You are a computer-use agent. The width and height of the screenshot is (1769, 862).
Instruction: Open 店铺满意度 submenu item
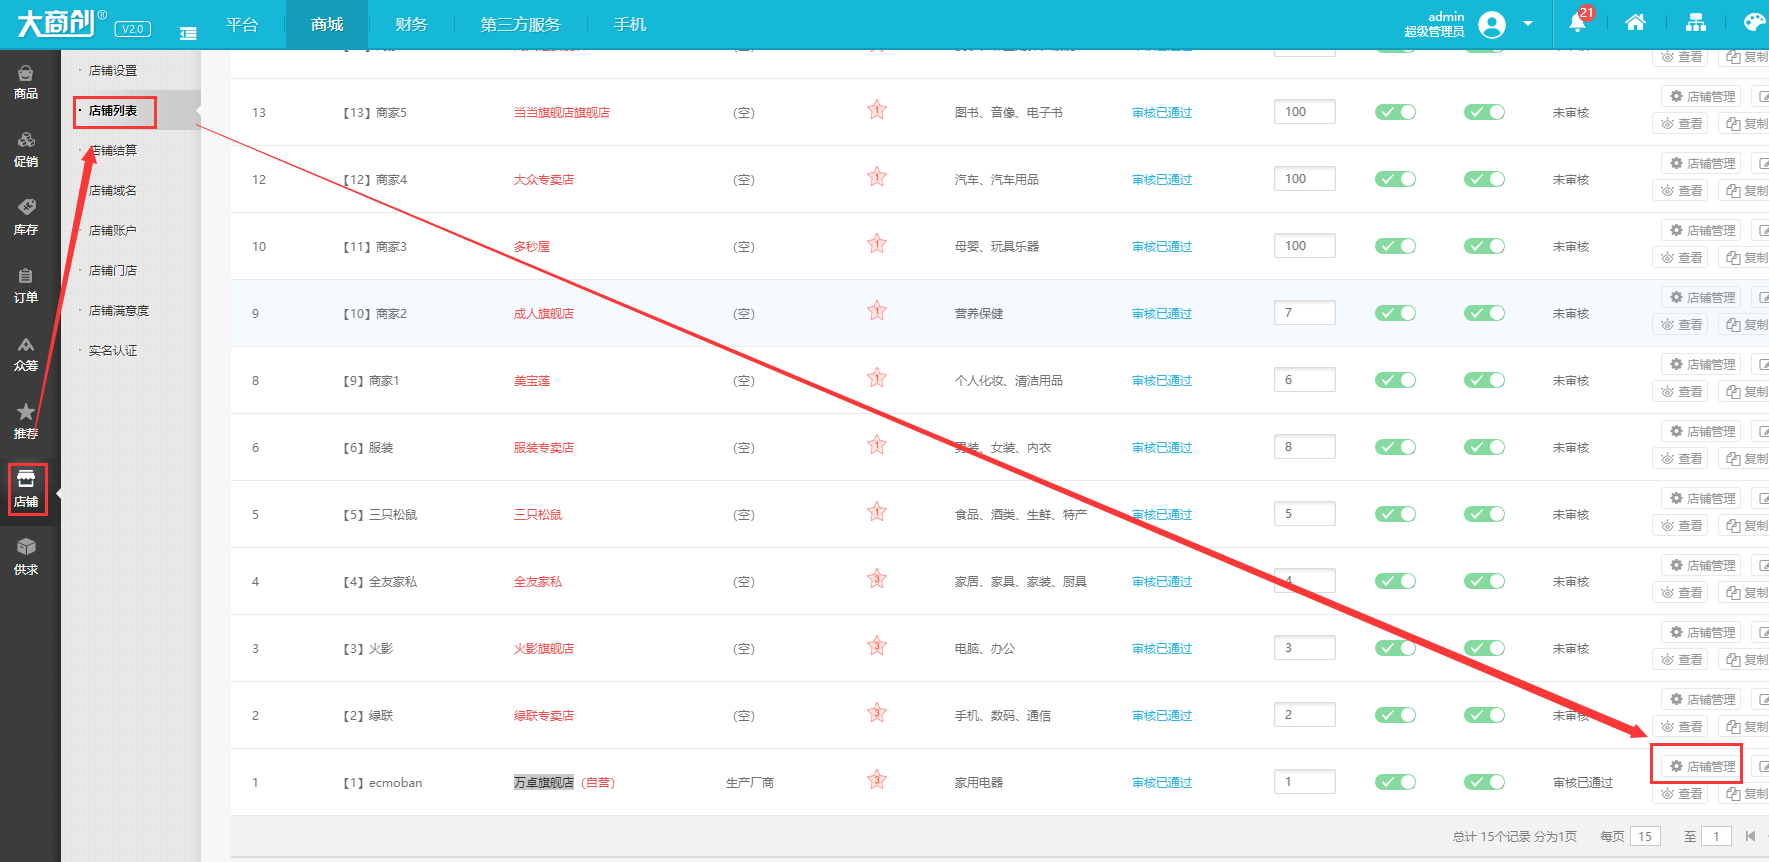pyautogui.click(x=119, y=311)
